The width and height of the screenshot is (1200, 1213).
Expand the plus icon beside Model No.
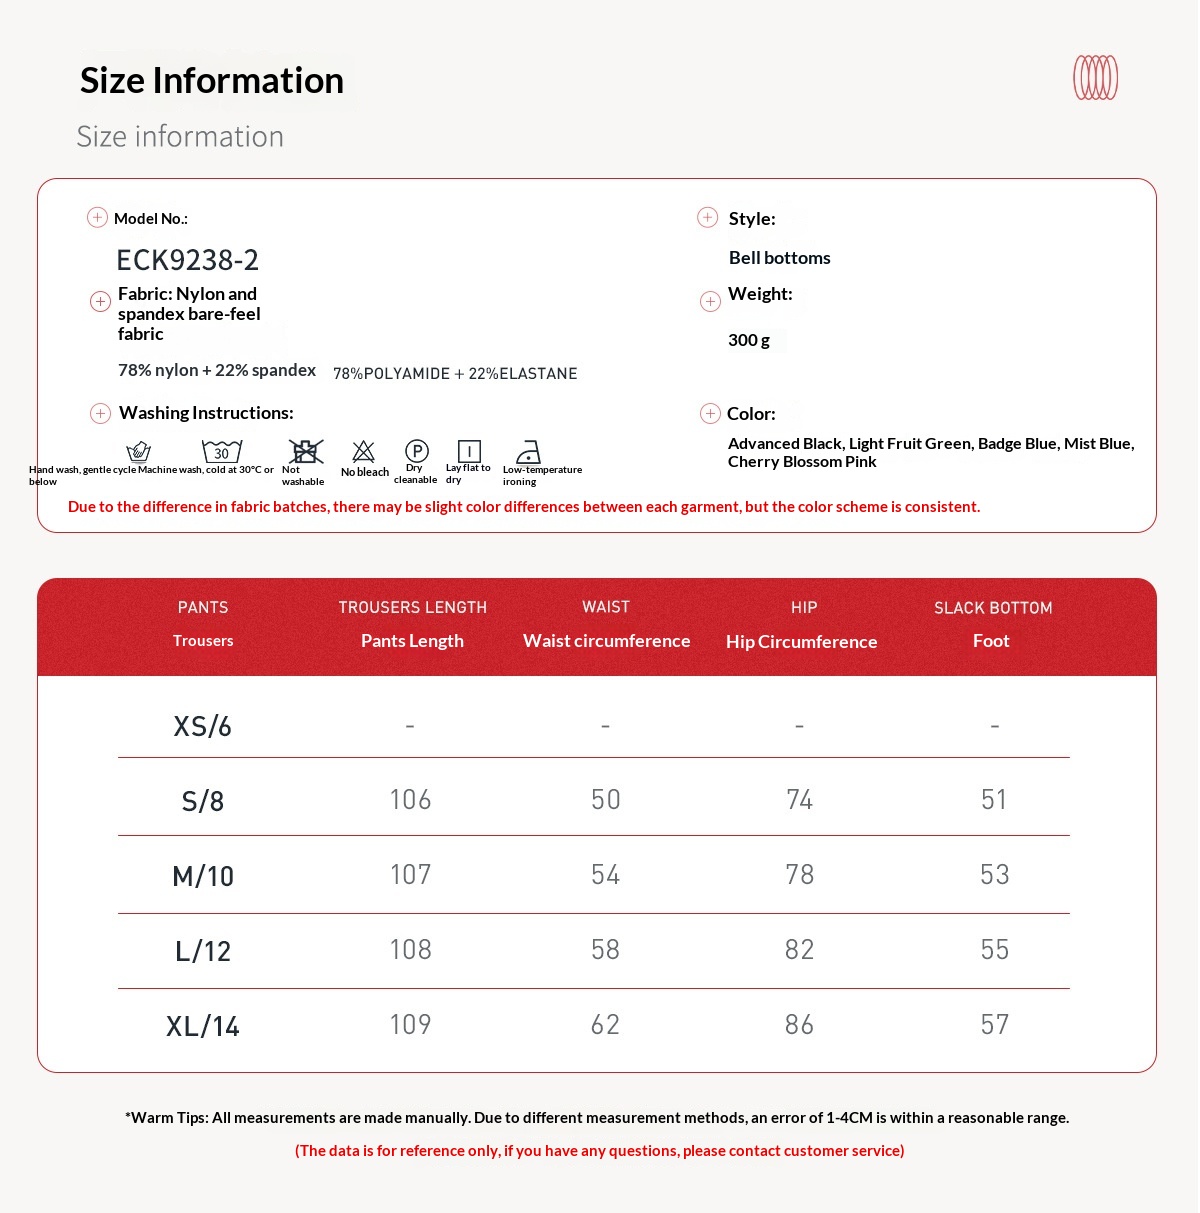click(97, 218)
